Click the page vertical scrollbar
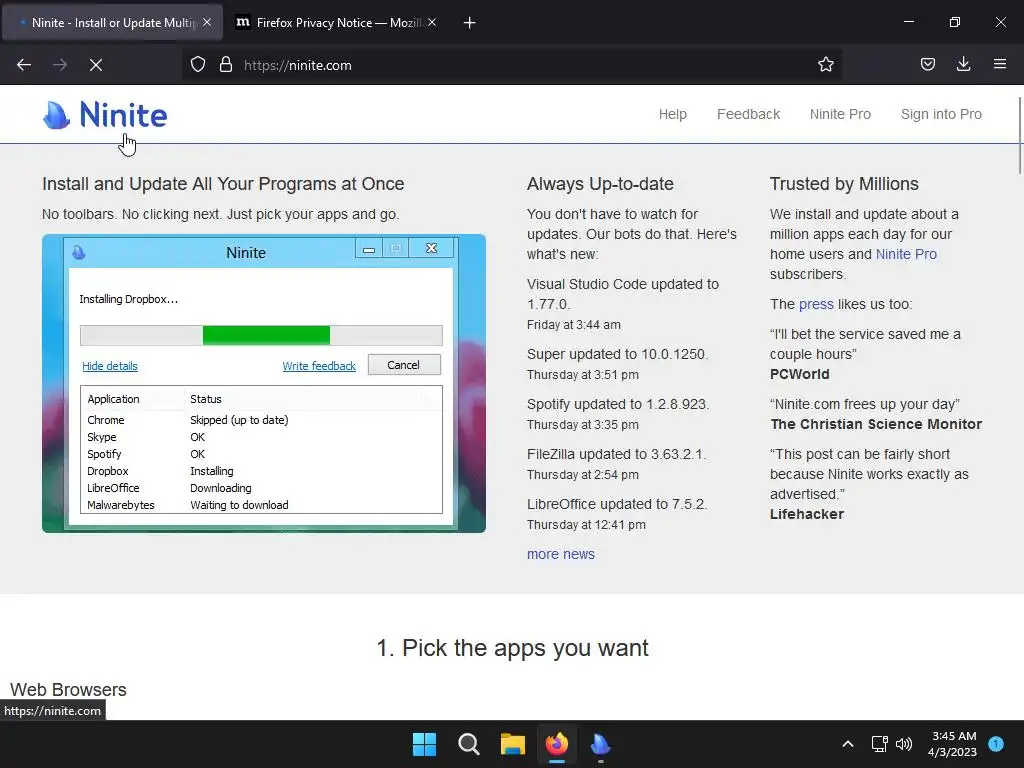The width and height of the screenshot is (1024, 768). pyautogui.click(x=1019, y=136)
